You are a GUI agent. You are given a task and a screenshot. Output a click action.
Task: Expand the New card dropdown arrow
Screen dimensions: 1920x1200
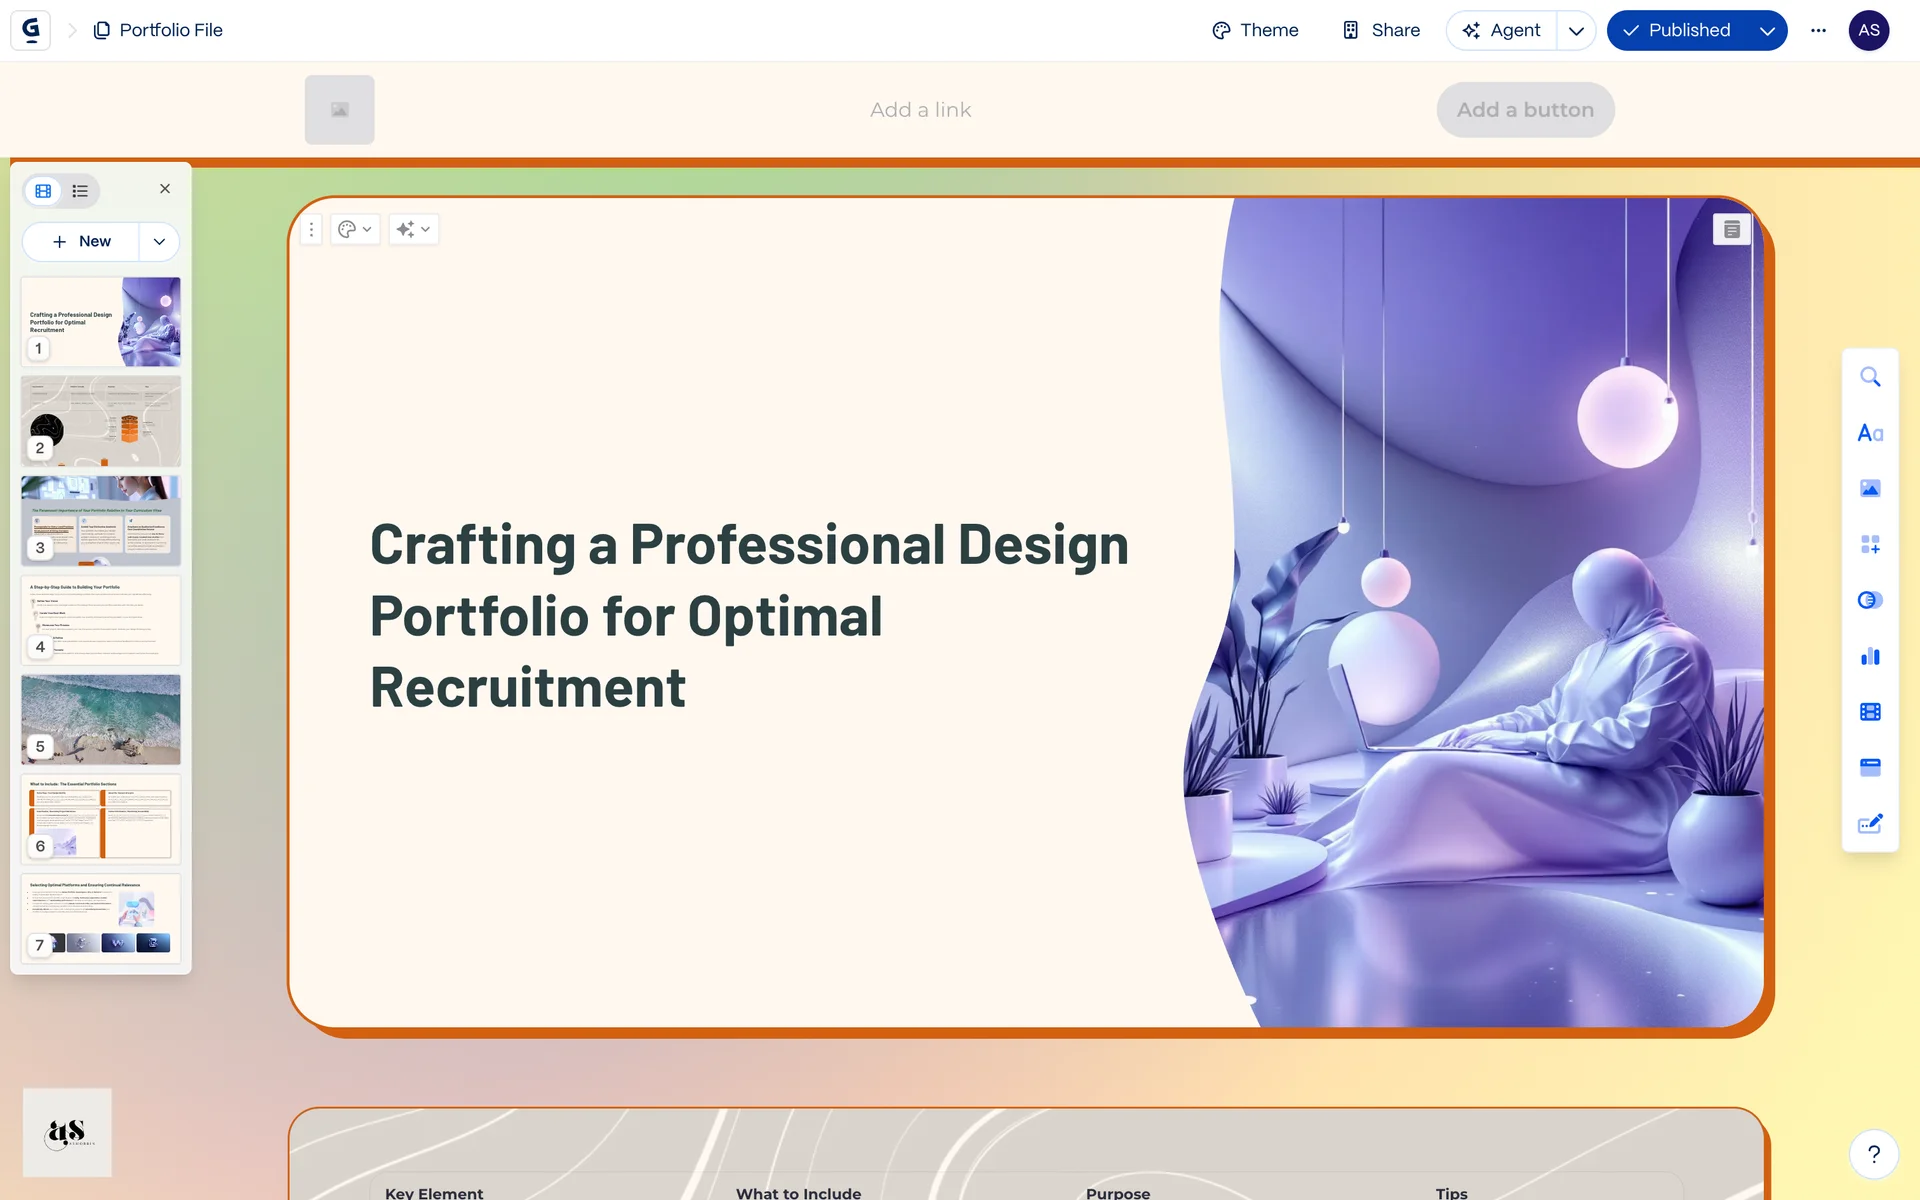(159, 242)
